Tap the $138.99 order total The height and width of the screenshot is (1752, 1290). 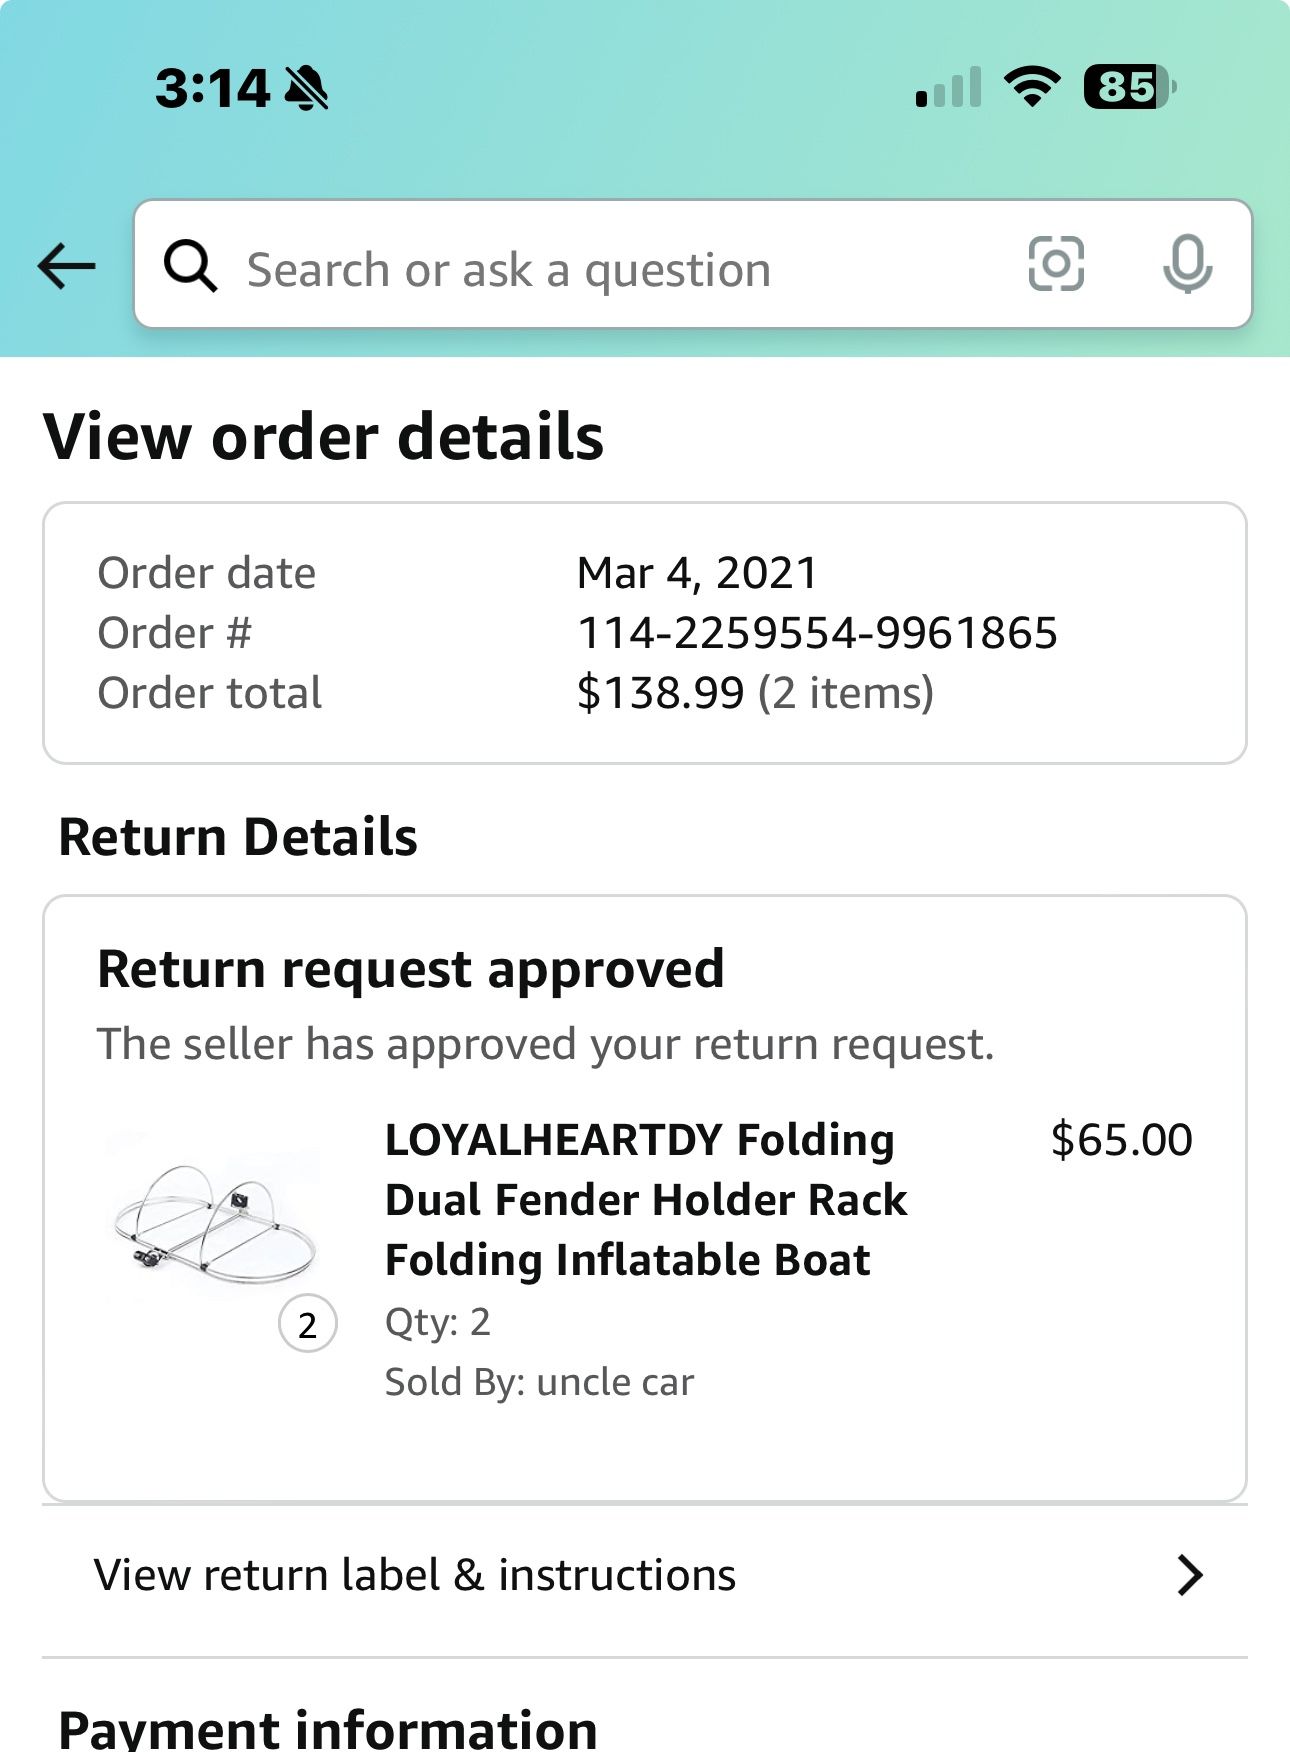click(660, 693)
